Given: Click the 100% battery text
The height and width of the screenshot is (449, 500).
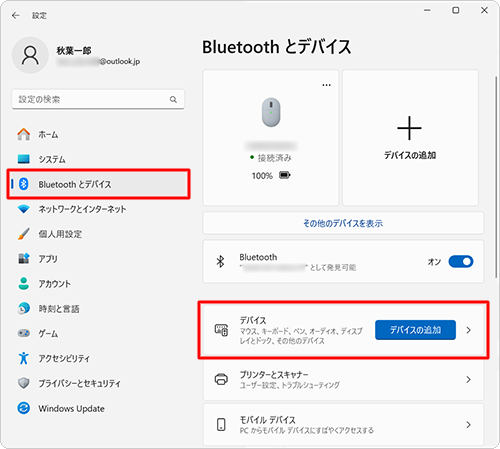Looking at the screenshot, I should click(262, 176).
